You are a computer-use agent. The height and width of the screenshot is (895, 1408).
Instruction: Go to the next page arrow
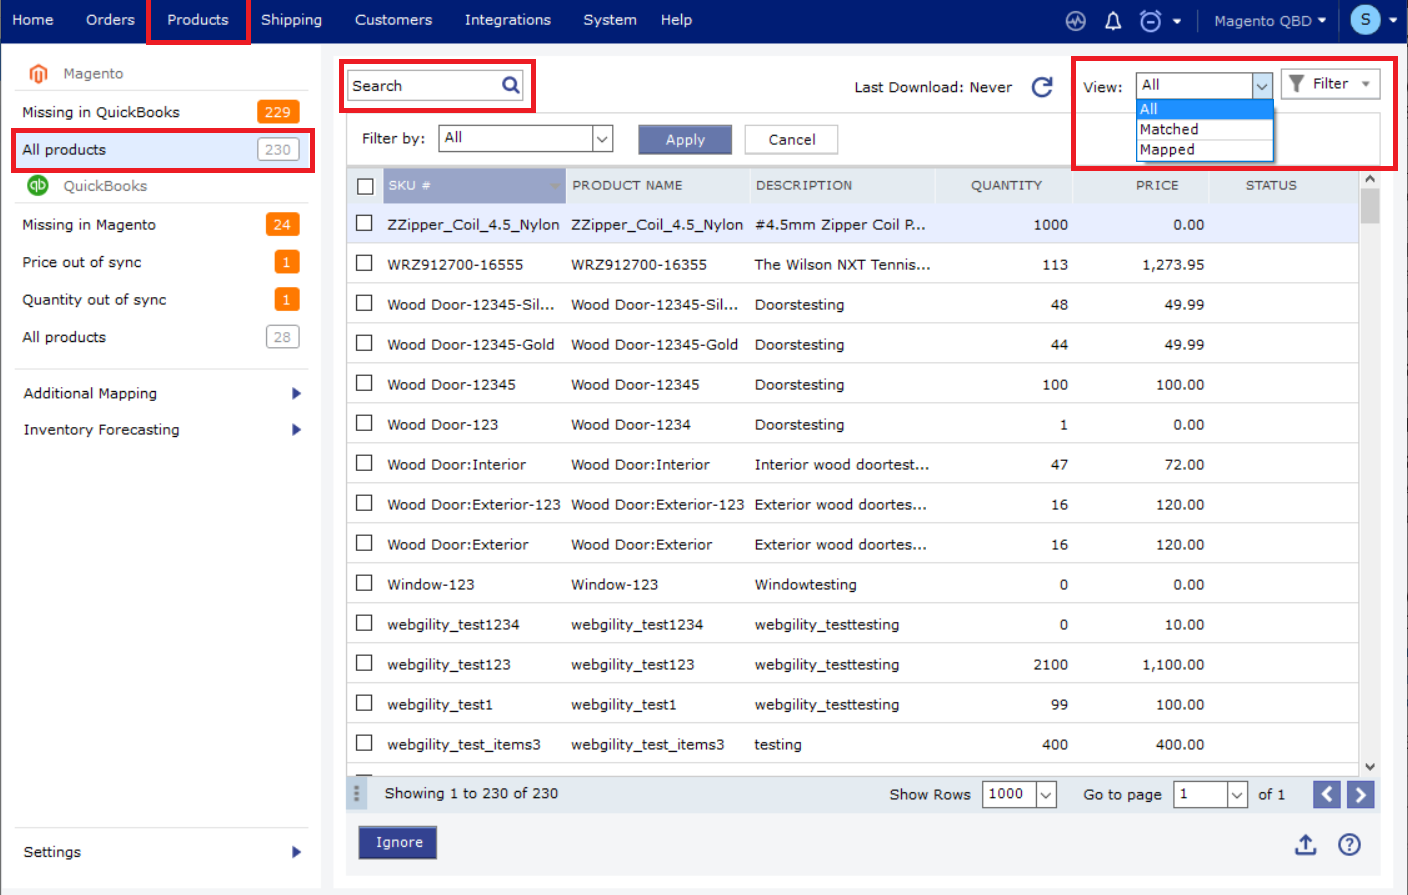coord(1361,794)
